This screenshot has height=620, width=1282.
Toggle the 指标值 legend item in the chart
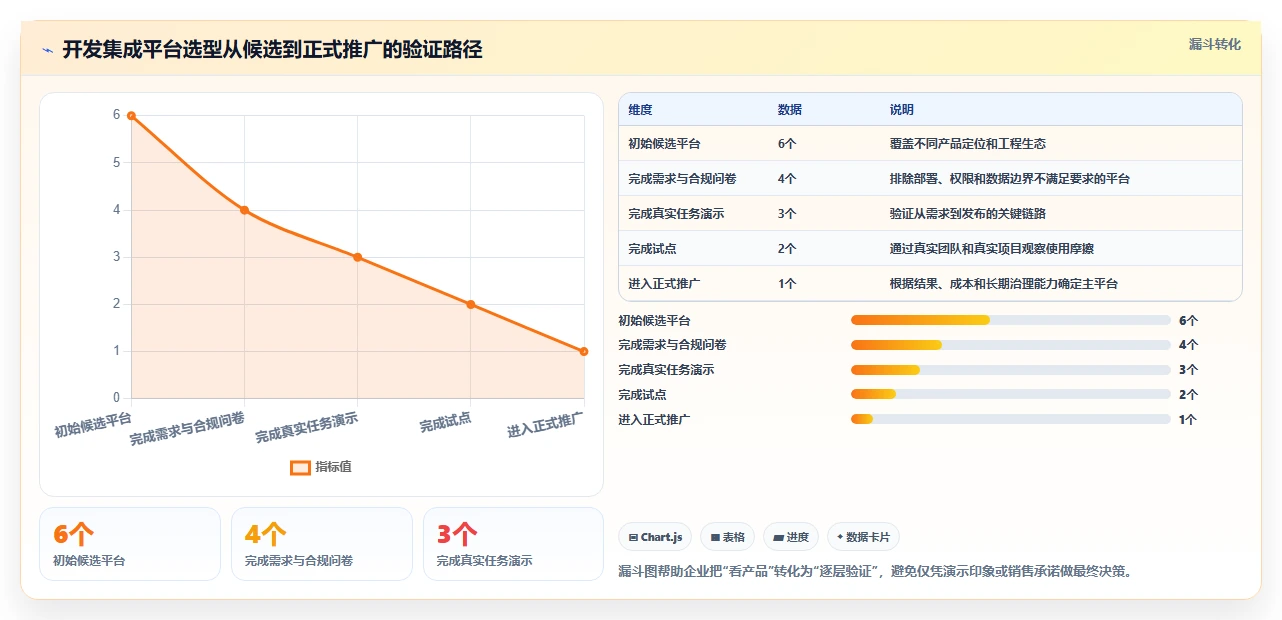point(320,467)
